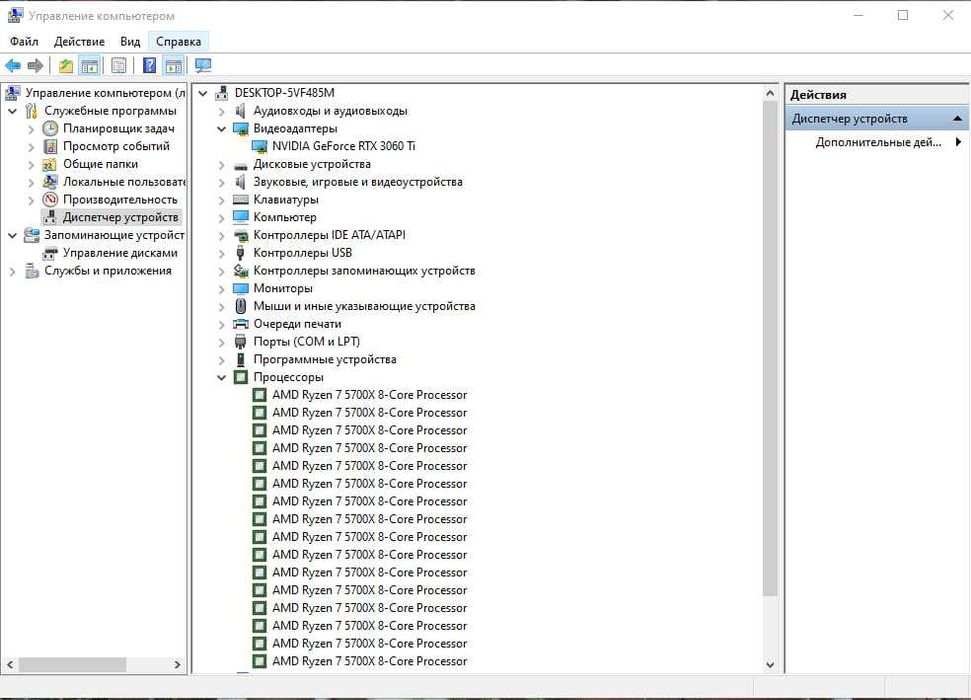Click the Клавиатуры keyboard icon
The image size is (971, 700).
[241, 199]
